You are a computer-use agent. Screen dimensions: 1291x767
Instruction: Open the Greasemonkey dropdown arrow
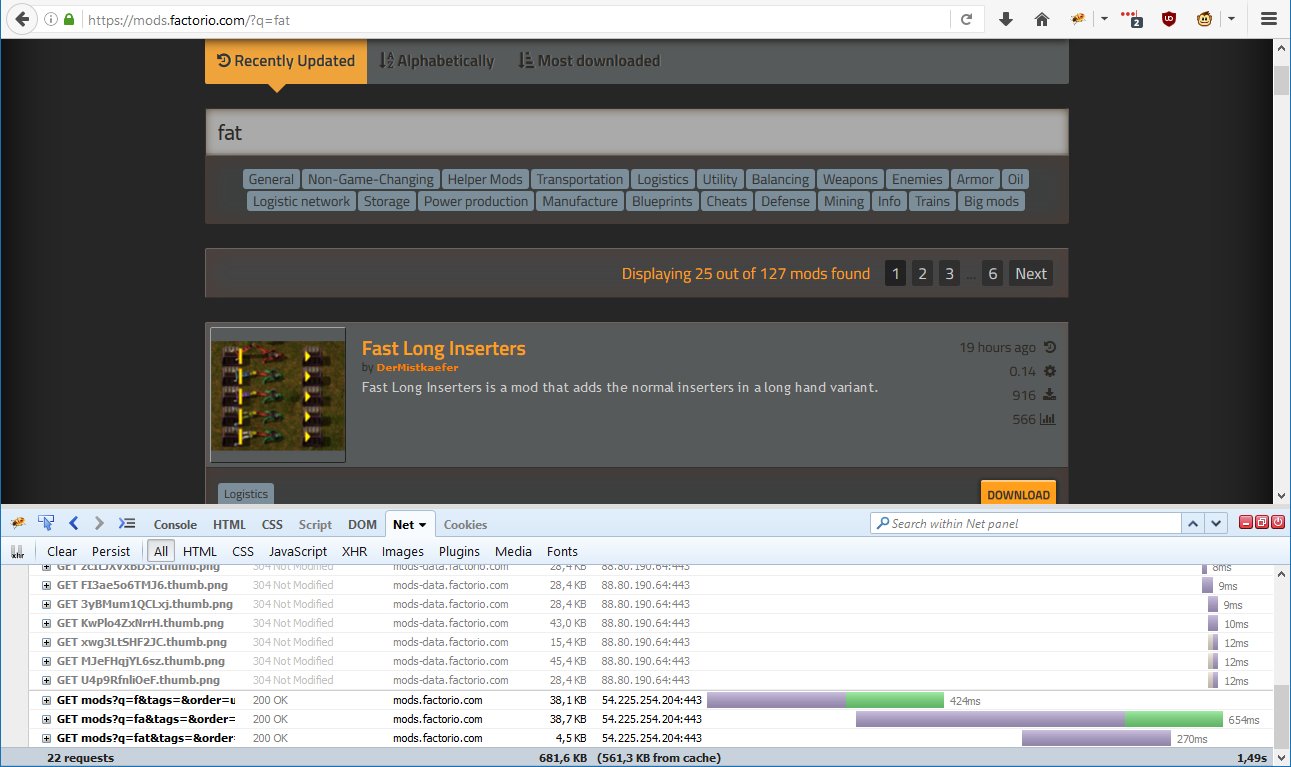[1231, 19]
